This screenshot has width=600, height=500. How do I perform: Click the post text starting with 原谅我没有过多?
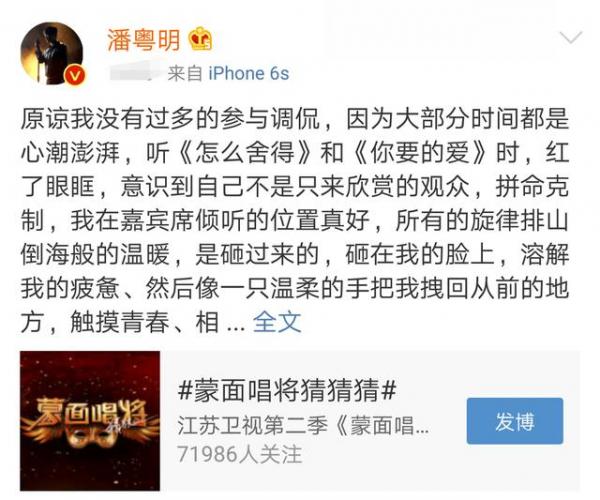[x=295, y=221]
